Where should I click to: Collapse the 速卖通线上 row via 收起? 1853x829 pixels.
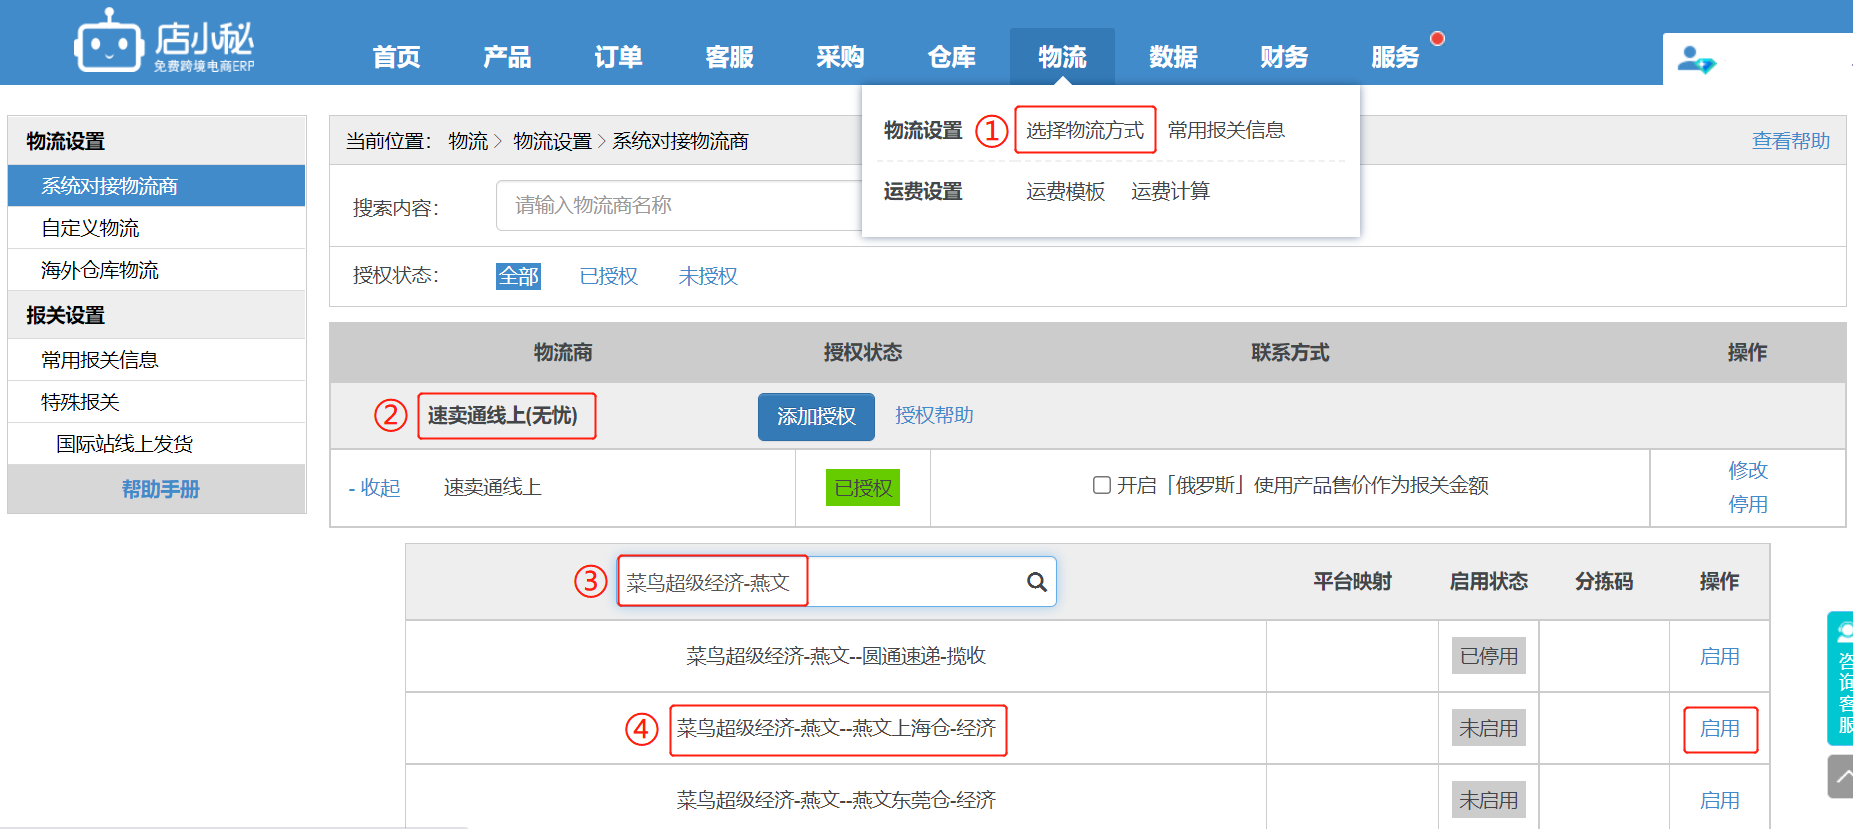(x=374, y=488)
